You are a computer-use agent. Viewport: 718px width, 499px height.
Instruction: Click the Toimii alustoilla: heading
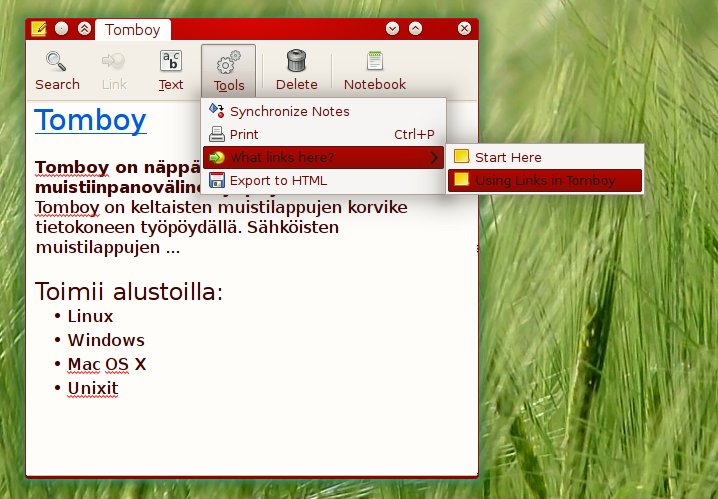pos(129,292)
